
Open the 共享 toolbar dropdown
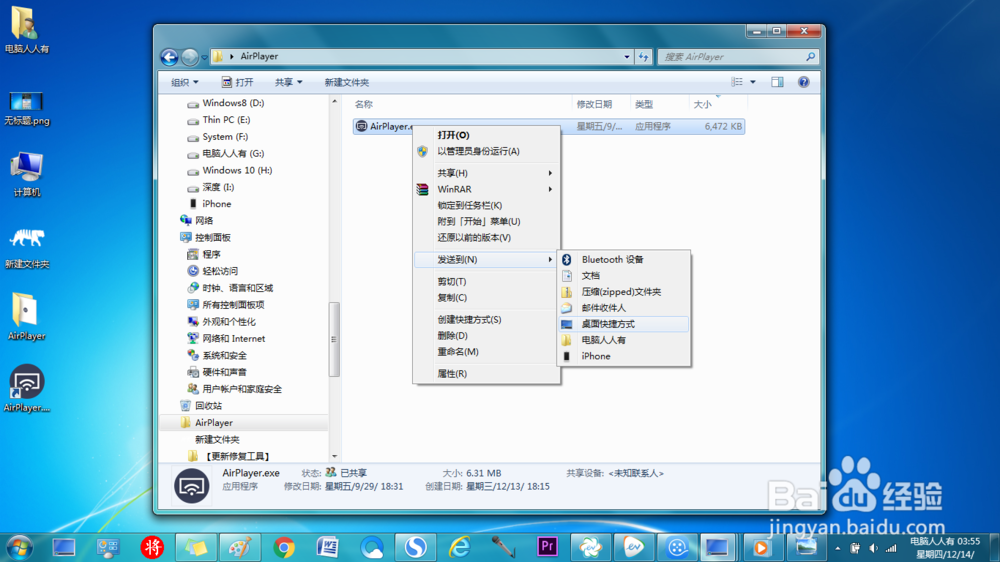288,82
